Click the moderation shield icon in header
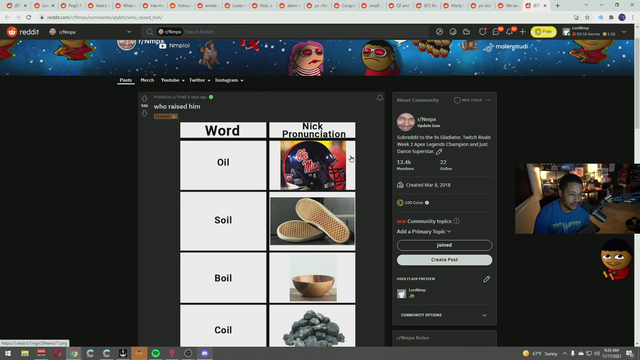The height and width of the screenshot is (360, 640). point(482,32)
